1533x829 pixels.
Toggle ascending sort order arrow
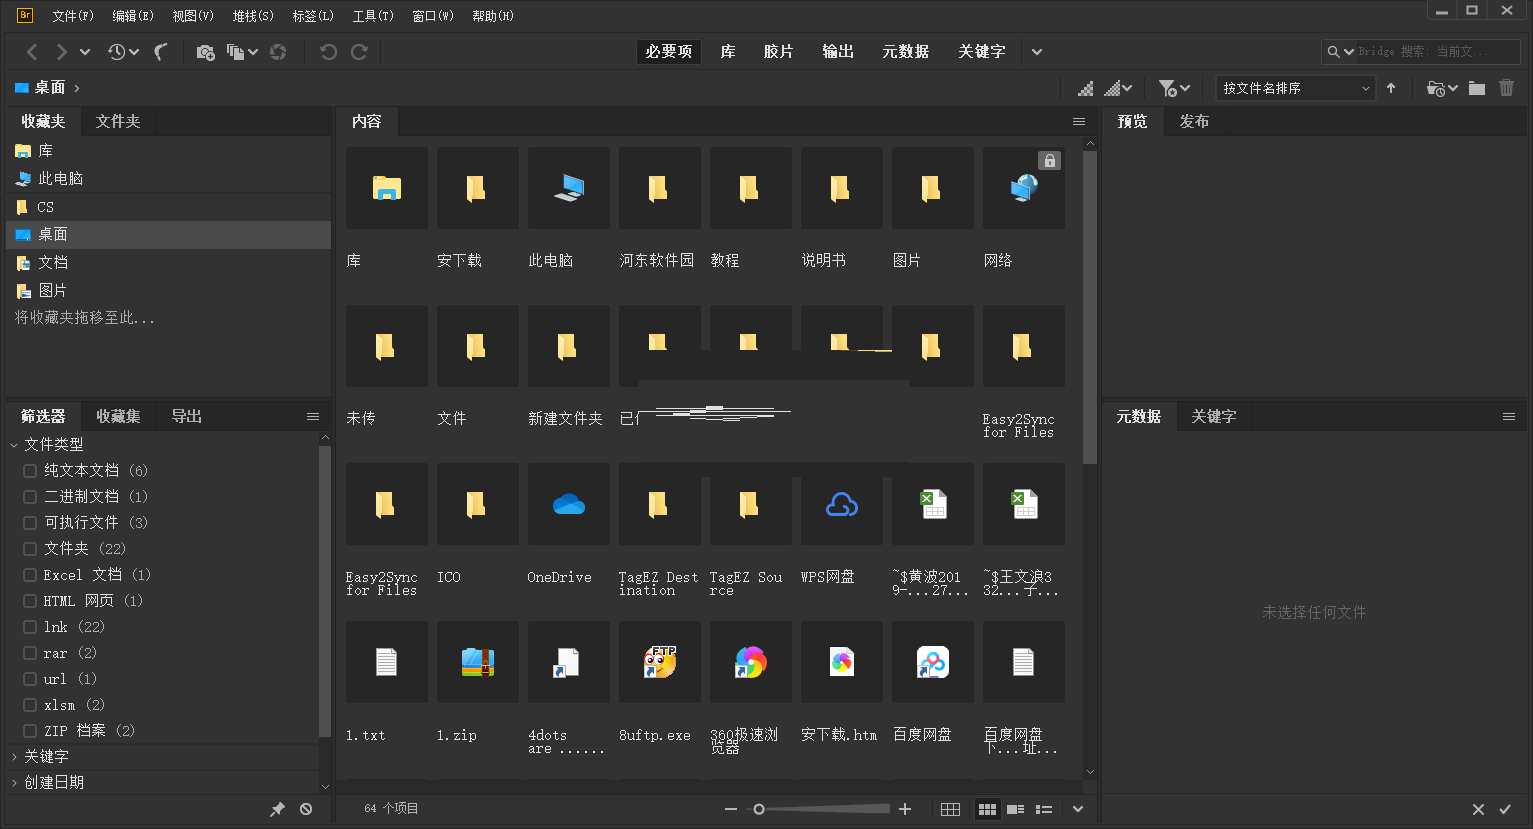[1391, 88]
